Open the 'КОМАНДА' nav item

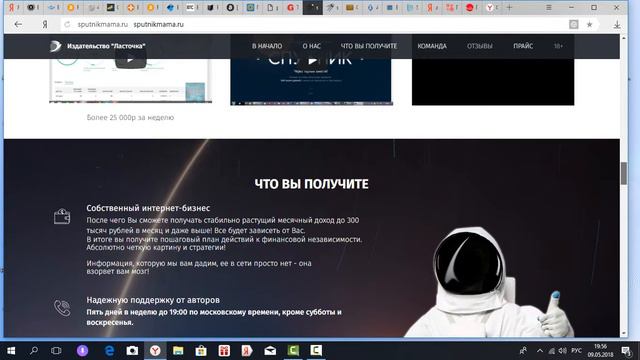click(x=432, y=46)
